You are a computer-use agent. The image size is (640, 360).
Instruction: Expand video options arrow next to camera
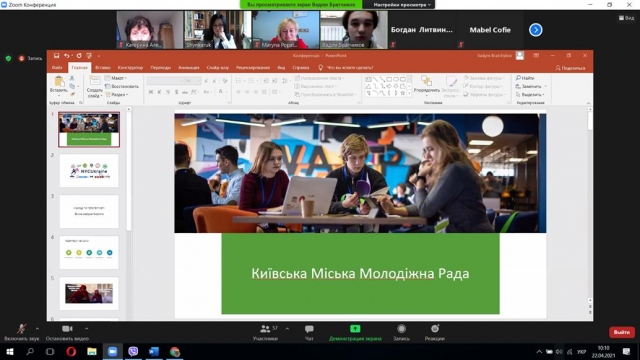86,329
